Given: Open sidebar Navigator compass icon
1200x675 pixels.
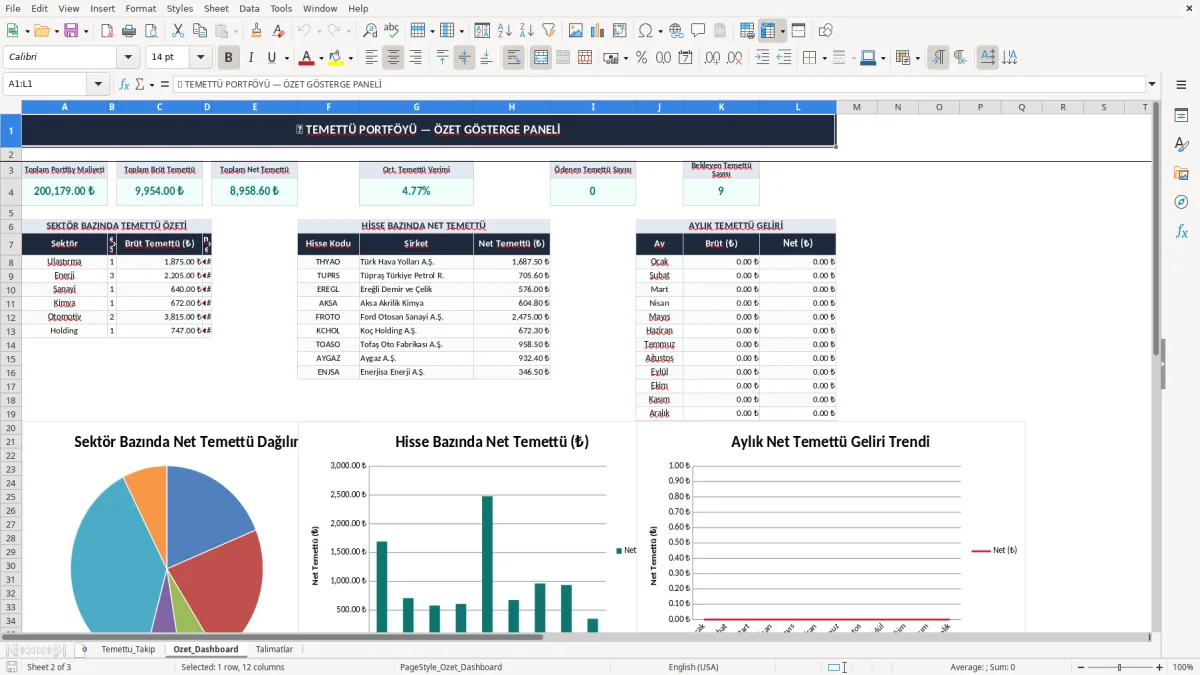Looking at the screenshot, I should tap(1181, 202).
